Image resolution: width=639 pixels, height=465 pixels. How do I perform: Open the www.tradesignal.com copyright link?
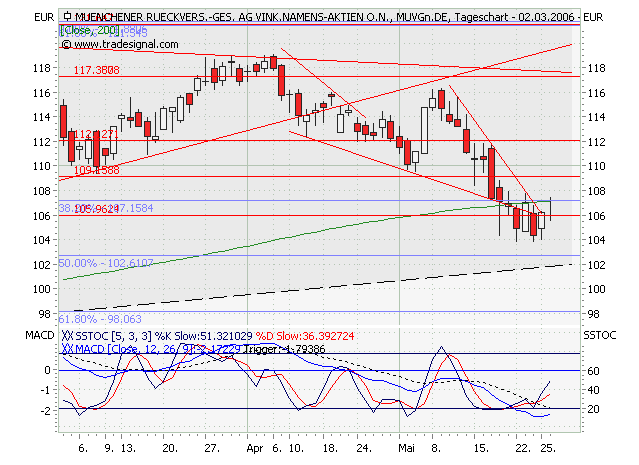click(120, 44)
